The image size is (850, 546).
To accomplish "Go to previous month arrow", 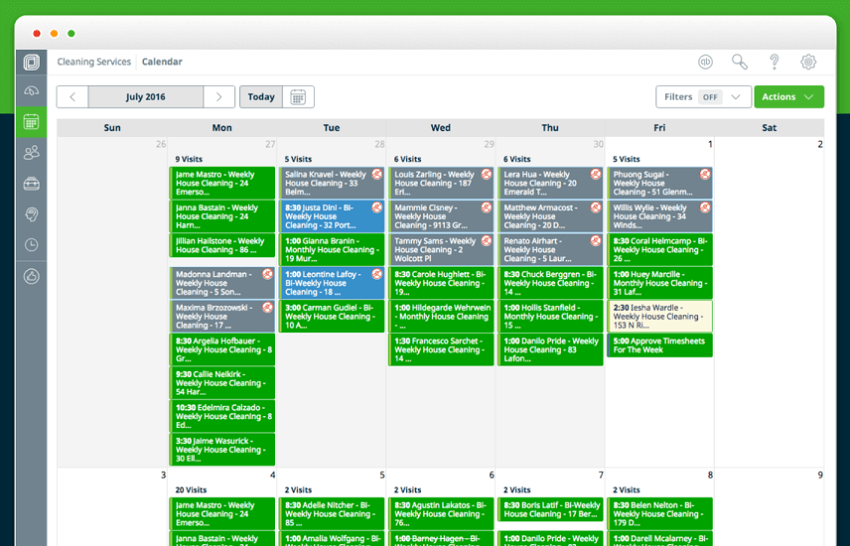I will tap(72, 97).
